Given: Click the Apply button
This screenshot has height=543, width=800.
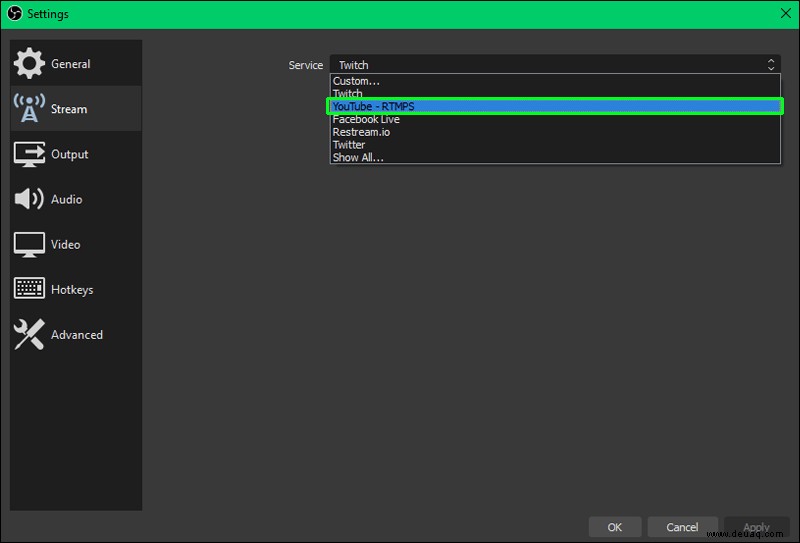Looking at the screenshot, I should click(756, 527).
